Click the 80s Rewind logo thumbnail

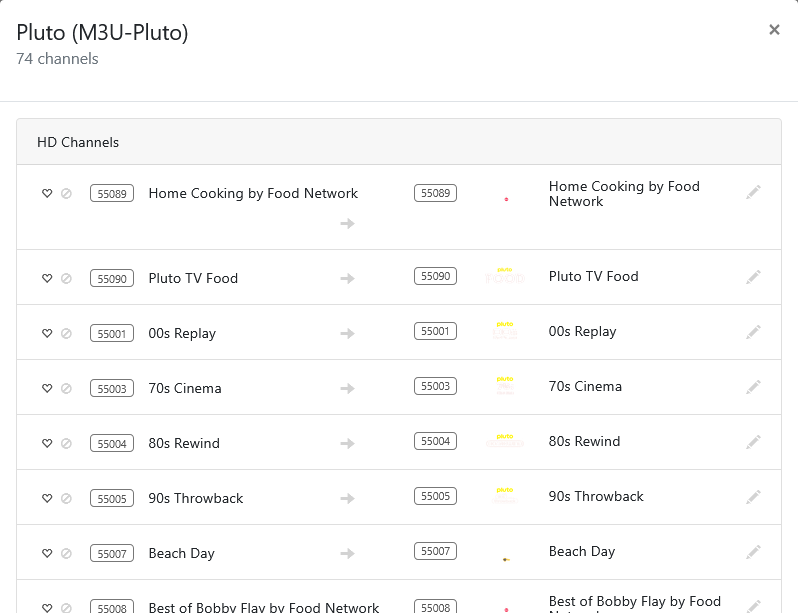[x=505, y=441]
